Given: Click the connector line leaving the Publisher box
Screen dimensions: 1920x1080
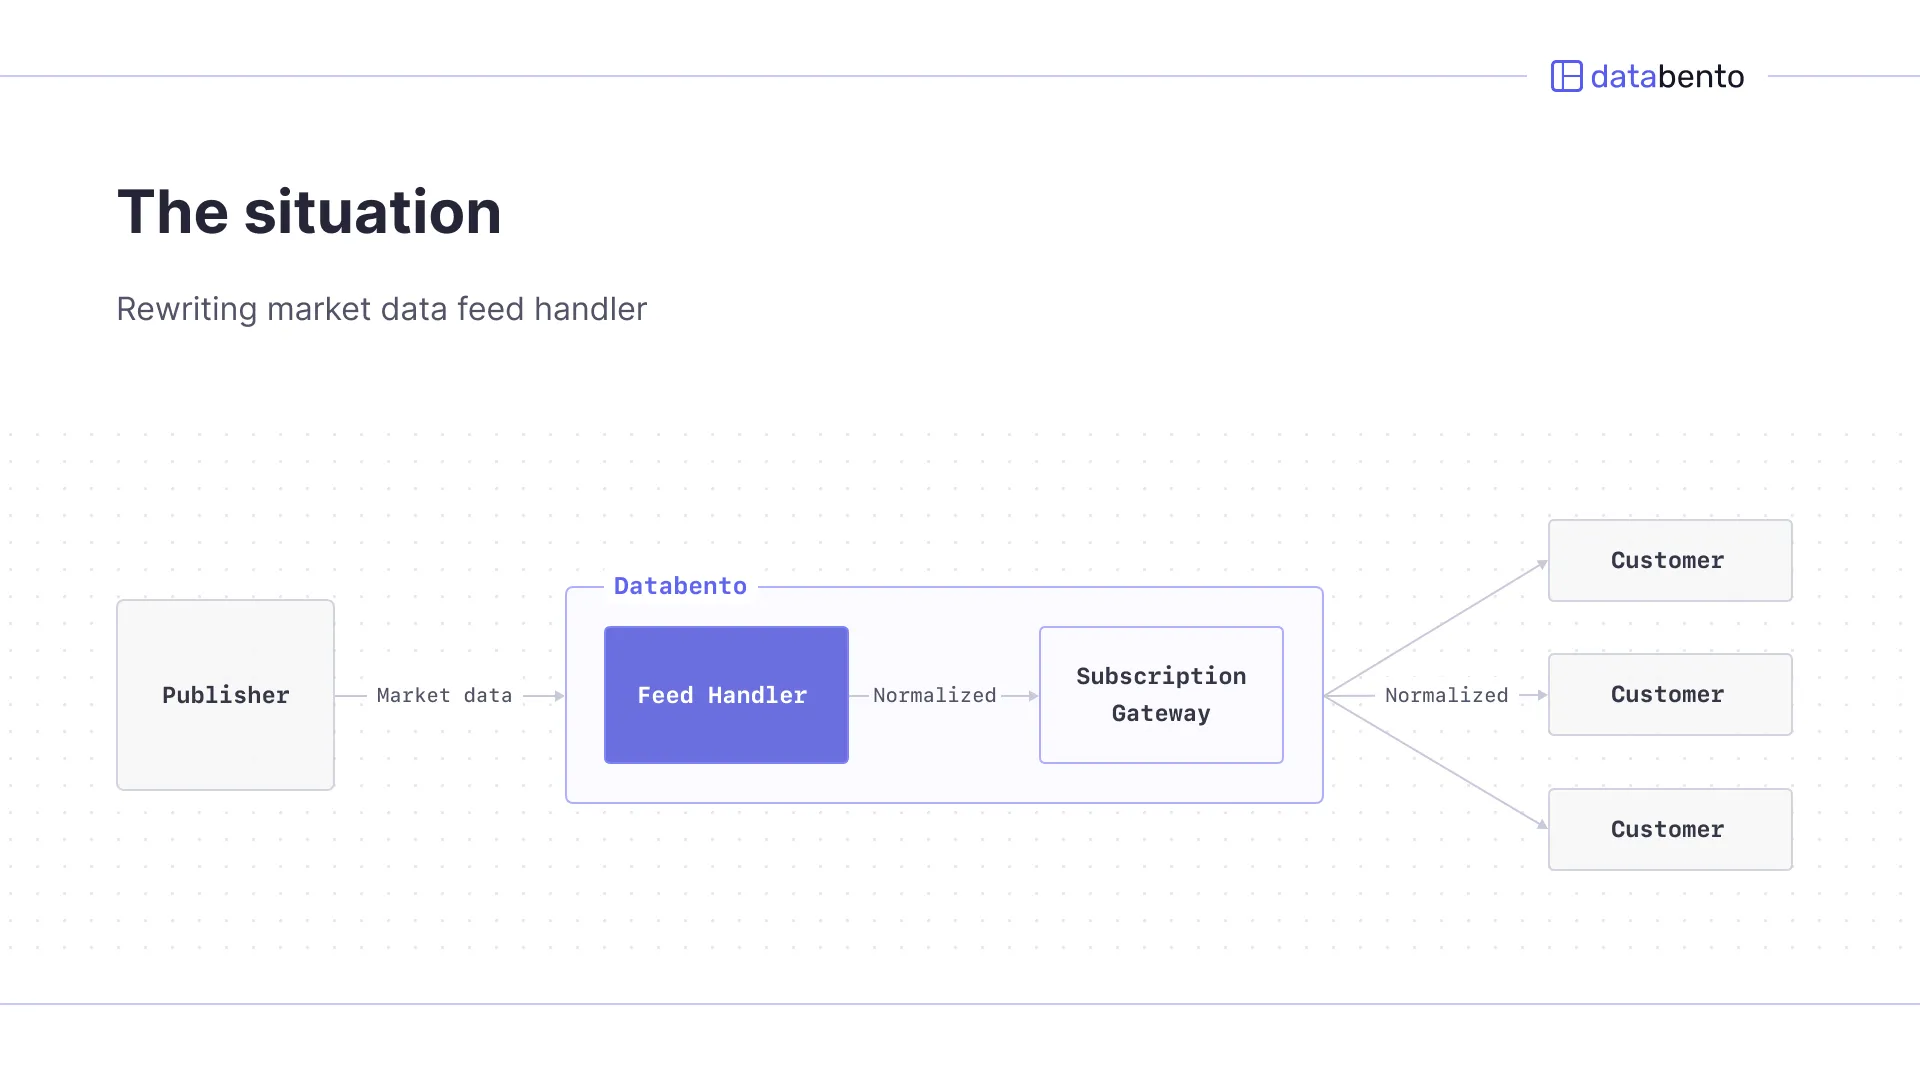Looking at the screenshot, I should [351, 696].
